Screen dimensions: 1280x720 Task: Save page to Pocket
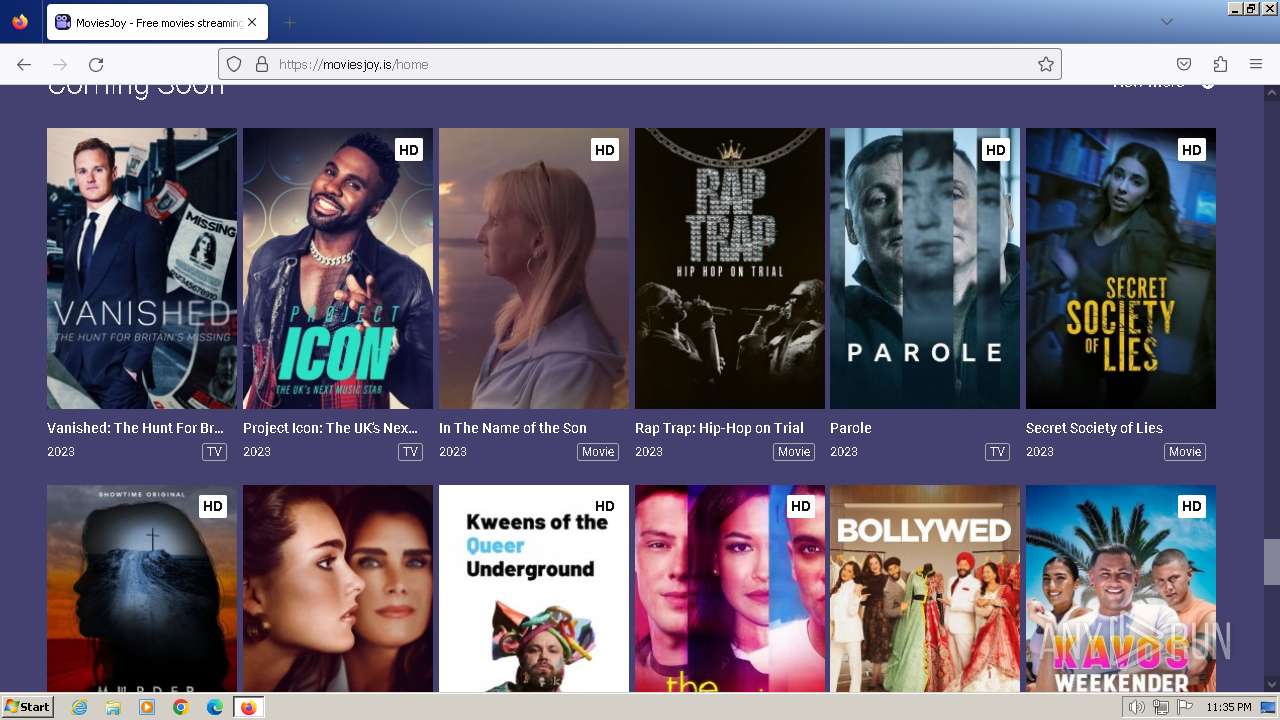(x=1184, y=64)
